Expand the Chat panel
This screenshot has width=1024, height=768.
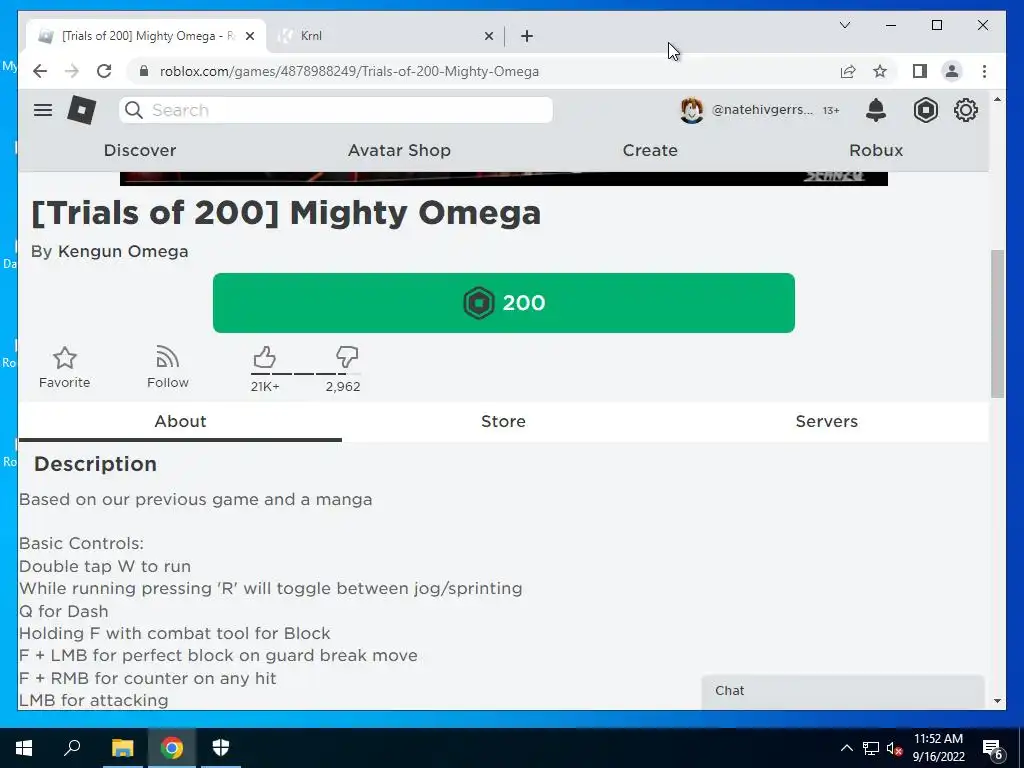pos(842,691)
